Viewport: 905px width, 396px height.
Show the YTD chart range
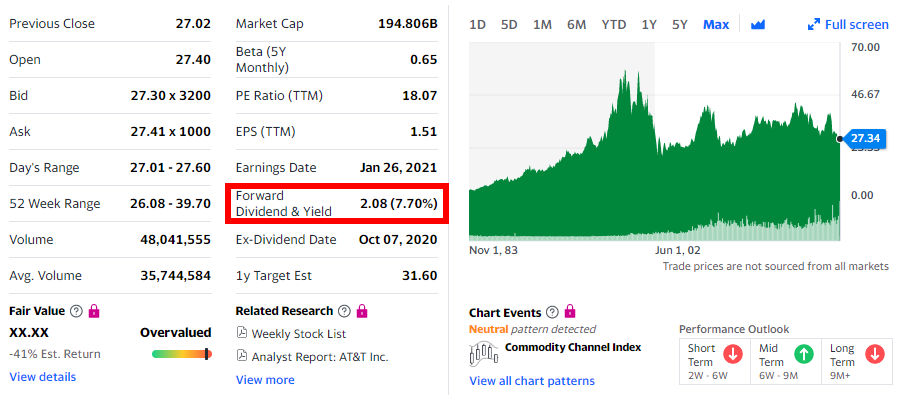pyautogui.click(x=614, y=25)
